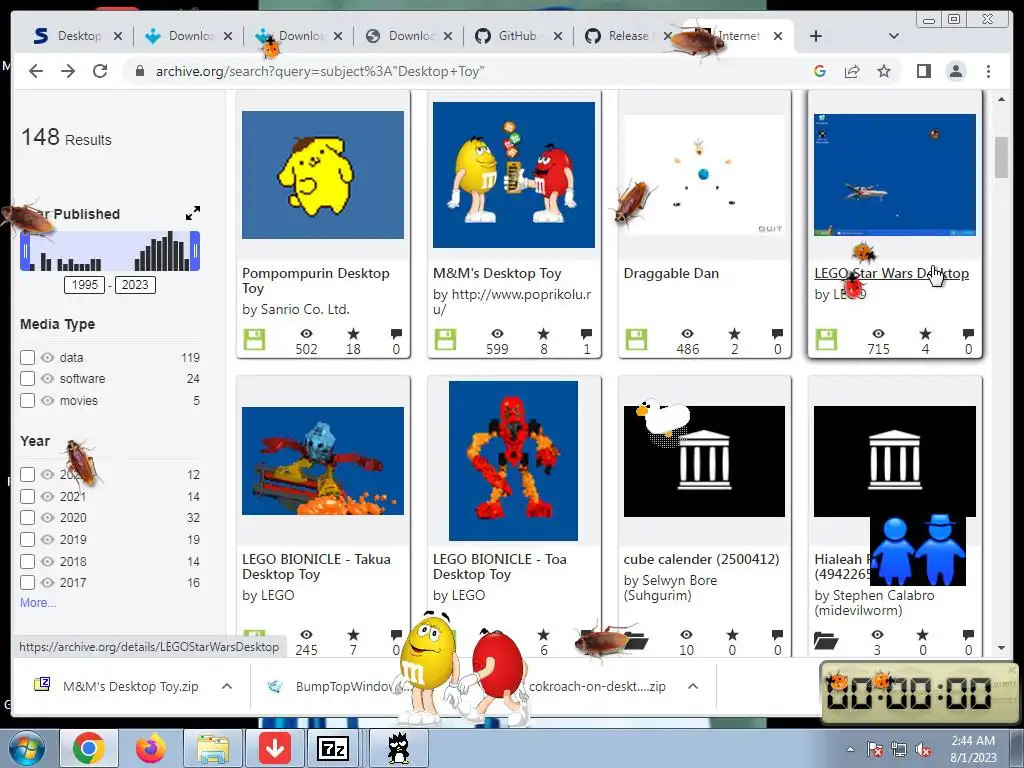Check the 2017 year checkbox
1024x768 pixels.
(27, 583)
